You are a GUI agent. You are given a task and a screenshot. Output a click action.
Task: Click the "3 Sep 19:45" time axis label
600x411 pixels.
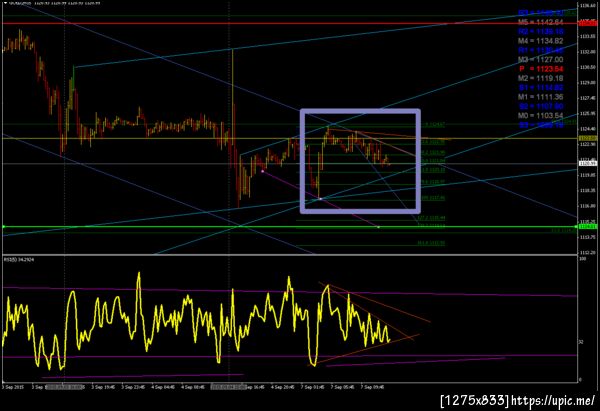103,387
